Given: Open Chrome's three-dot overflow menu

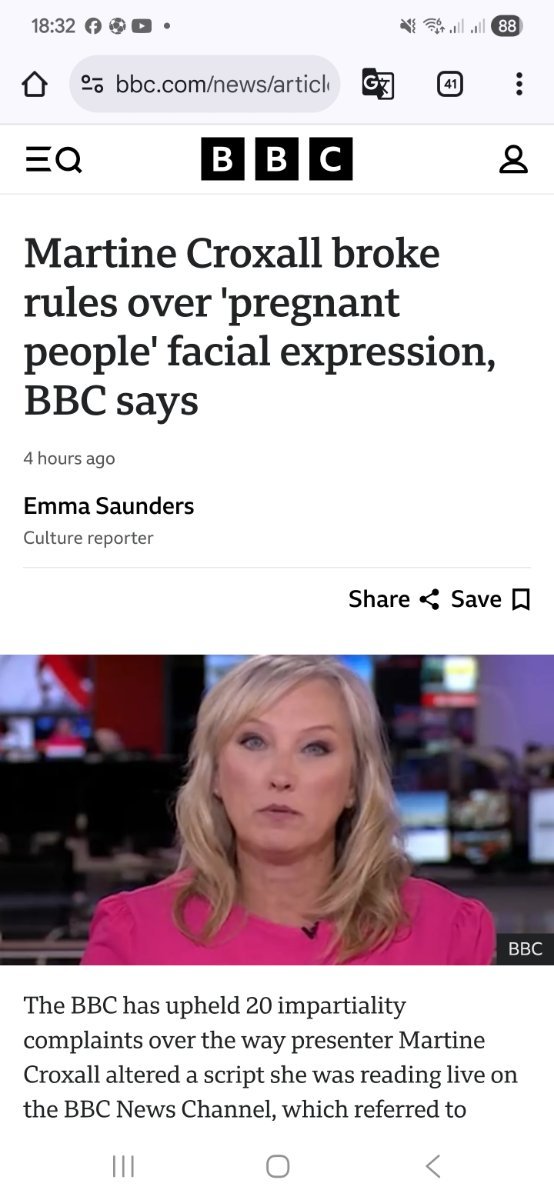Looking at the screenshot, I should click(x=518, y=84).
